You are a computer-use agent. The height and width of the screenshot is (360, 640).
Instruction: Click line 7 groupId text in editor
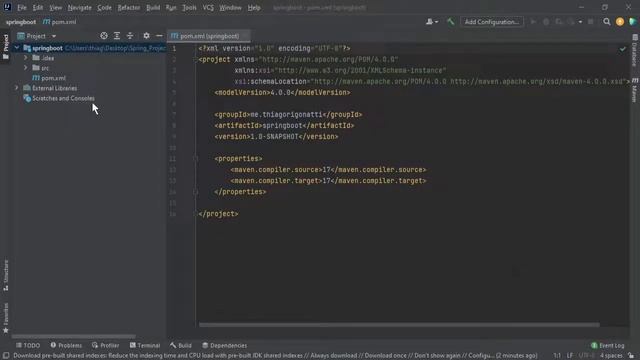[x=288, y=115]
